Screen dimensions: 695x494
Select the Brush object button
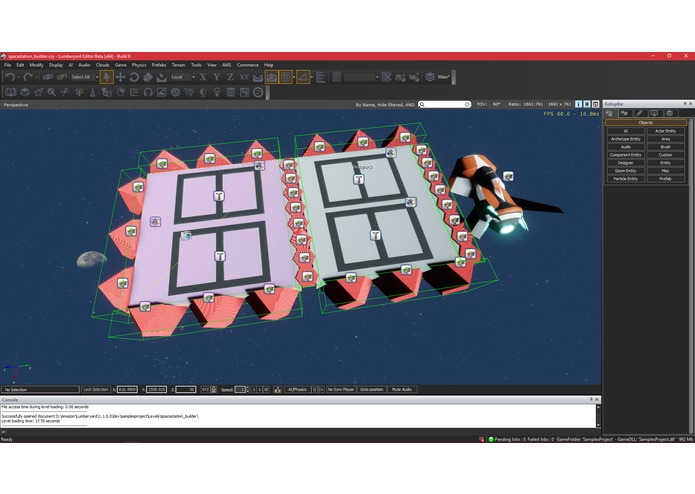point(665,147)
